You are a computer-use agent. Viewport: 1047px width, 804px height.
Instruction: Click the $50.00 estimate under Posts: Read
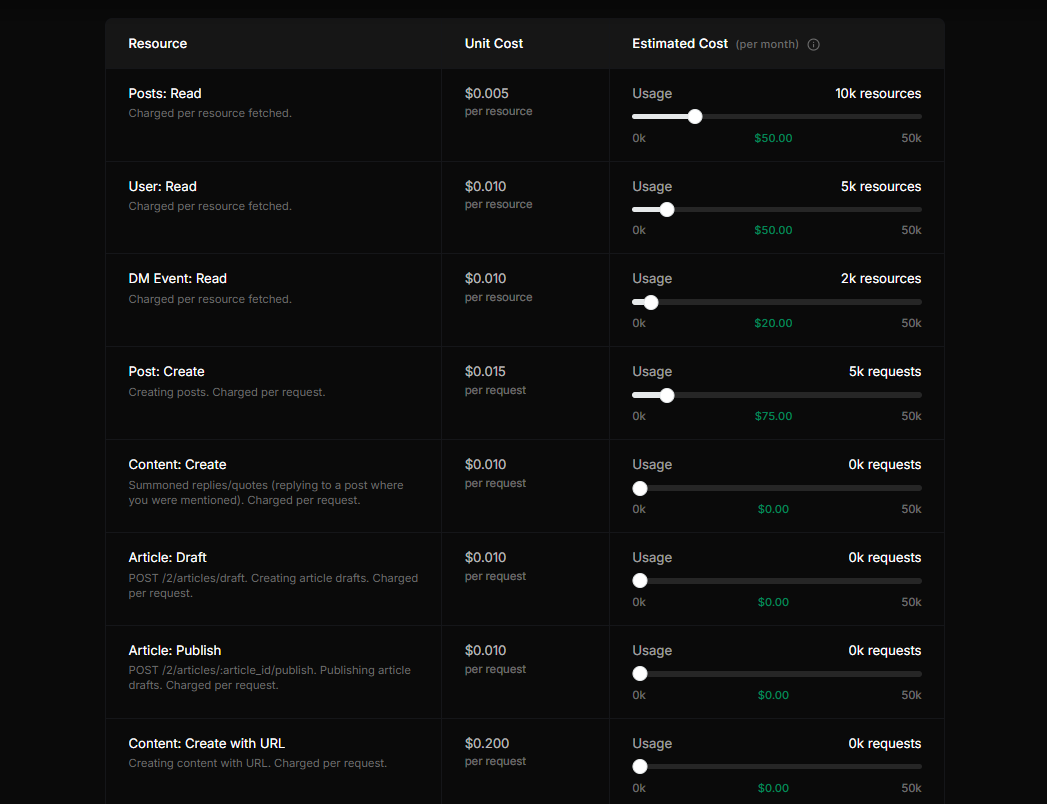(x=773, y=138)
